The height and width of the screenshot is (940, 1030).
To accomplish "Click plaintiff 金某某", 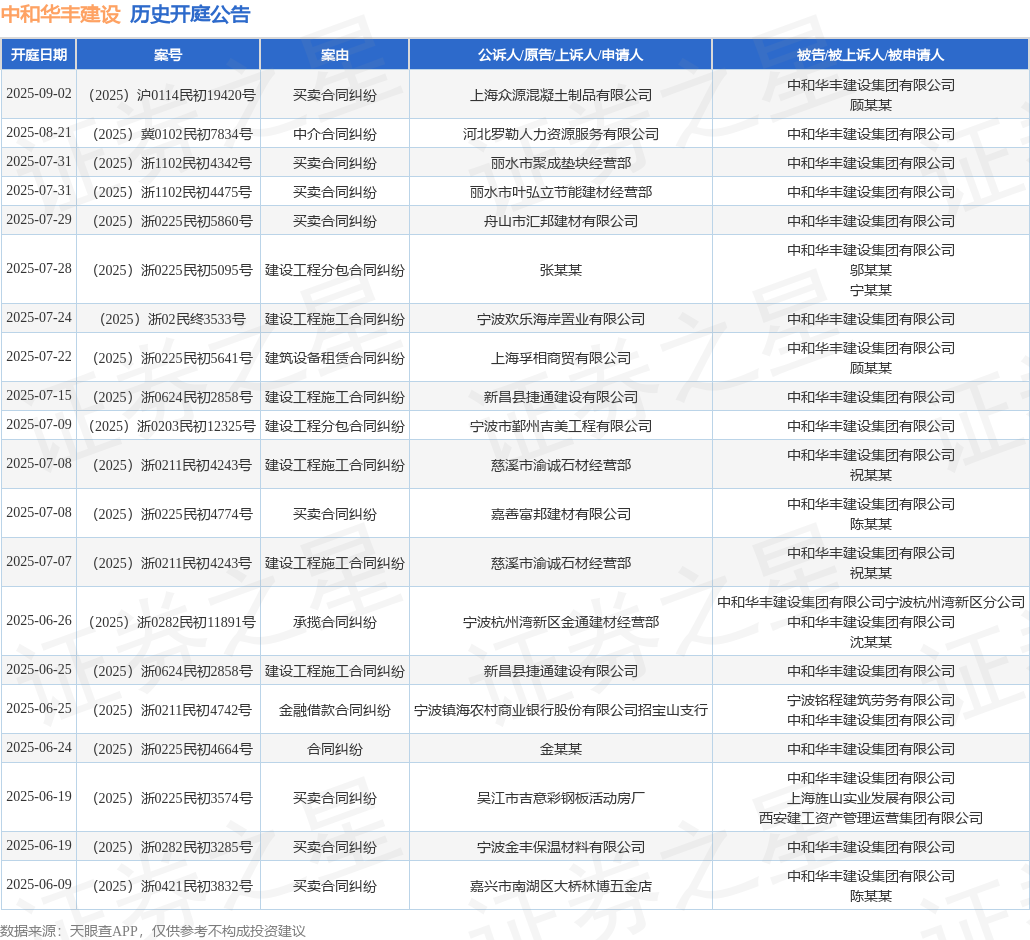I will (560, 749).
